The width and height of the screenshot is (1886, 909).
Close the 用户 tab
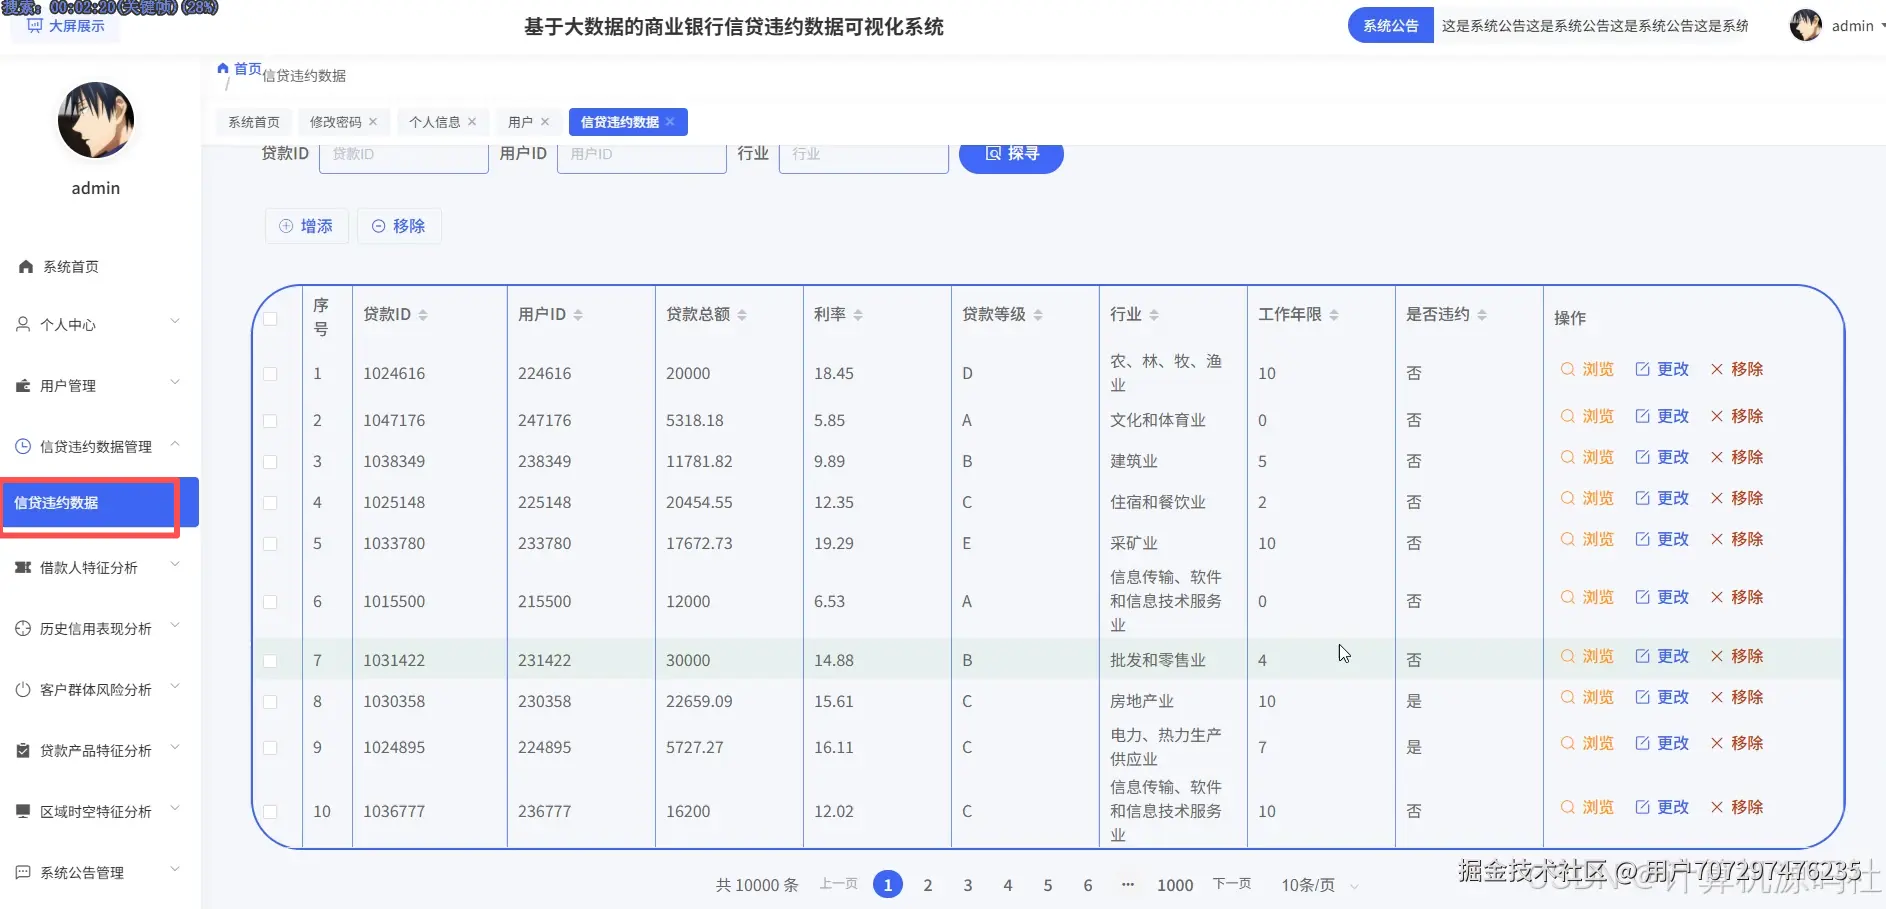[x=543, y=121]
